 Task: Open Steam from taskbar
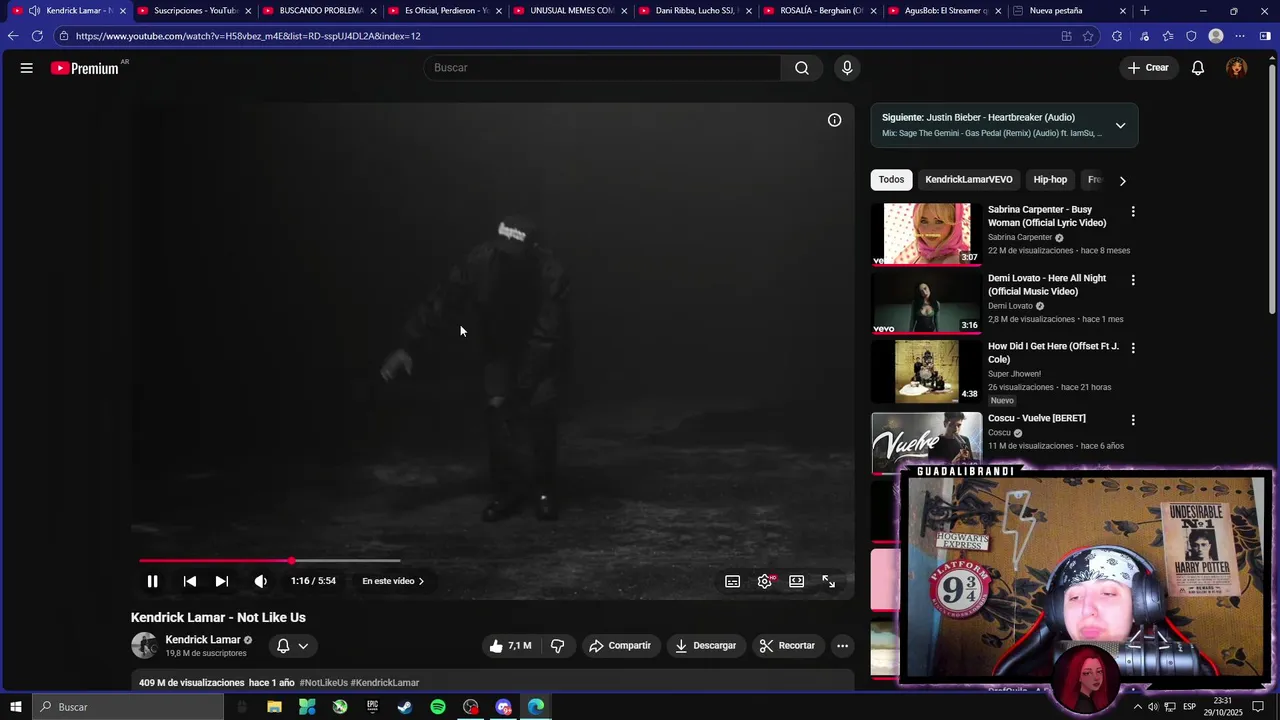(x=405, y=707)
